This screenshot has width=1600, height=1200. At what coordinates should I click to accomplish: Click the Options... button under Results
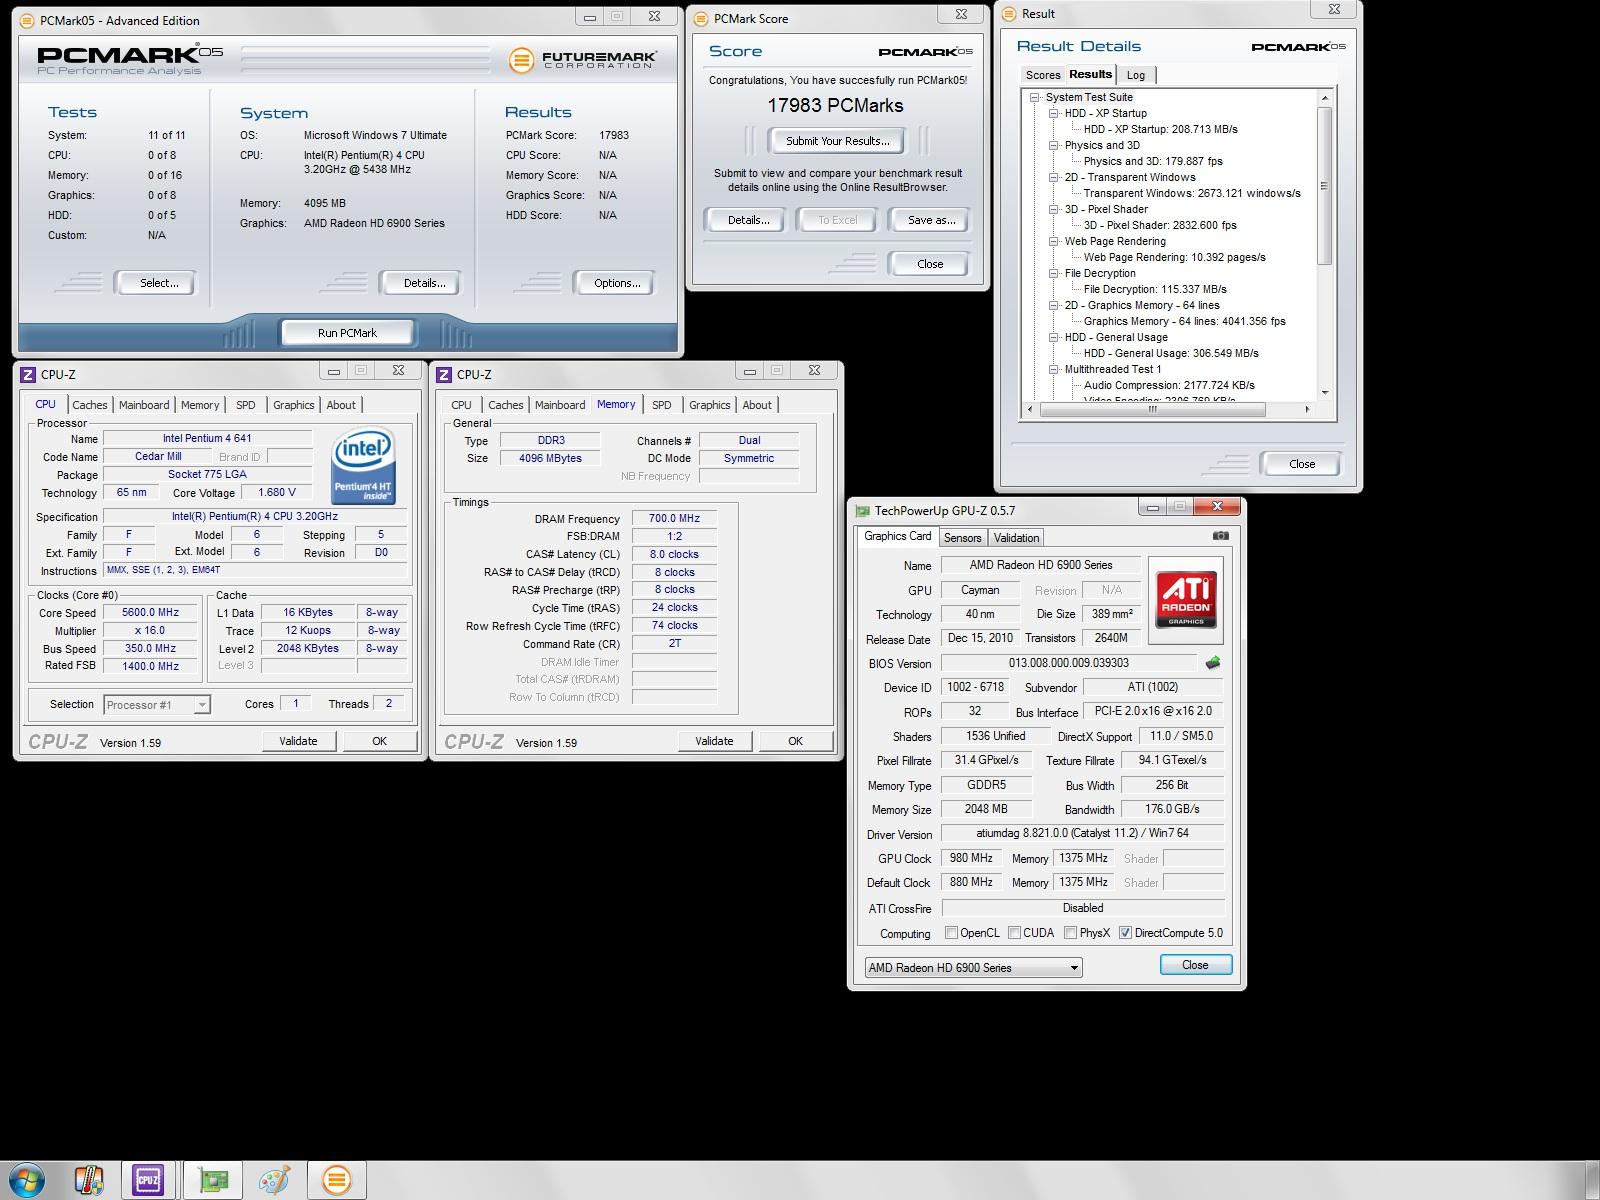[x=617, y=283]
